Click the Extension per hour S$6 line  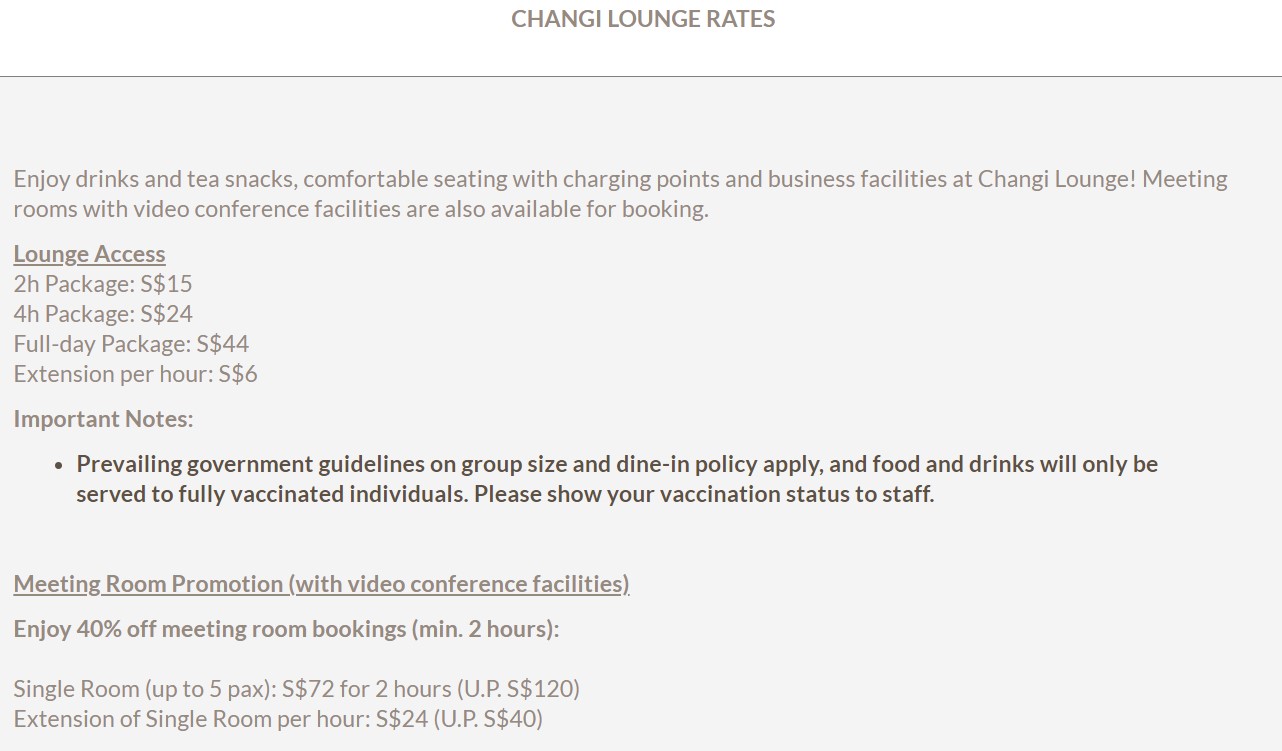coord(135,374)
